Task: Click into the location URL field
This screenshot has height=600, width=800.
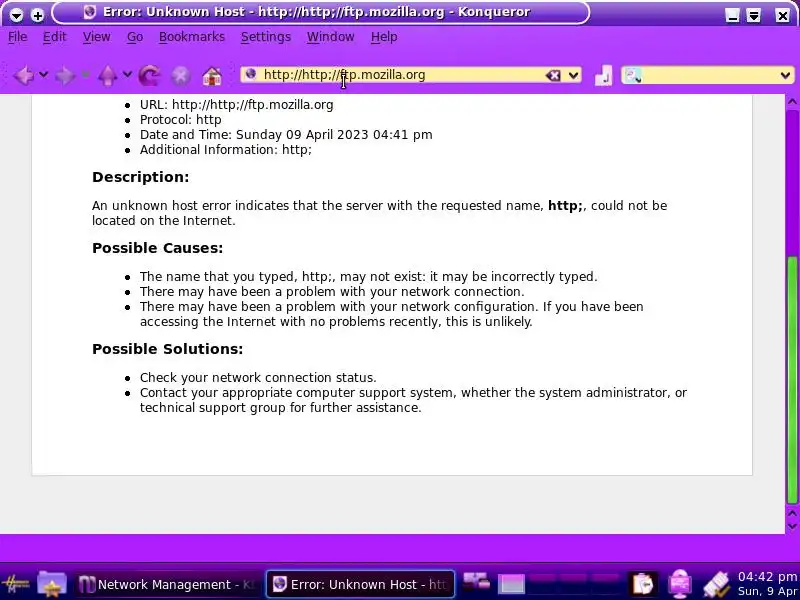Action: (401, 75)
